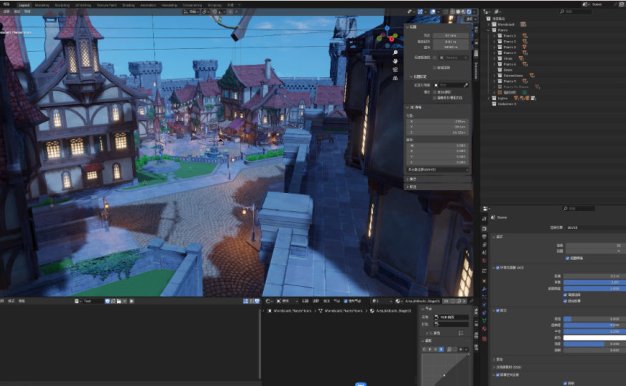Click the 3D viewport navigation axis gizmo

386,37
